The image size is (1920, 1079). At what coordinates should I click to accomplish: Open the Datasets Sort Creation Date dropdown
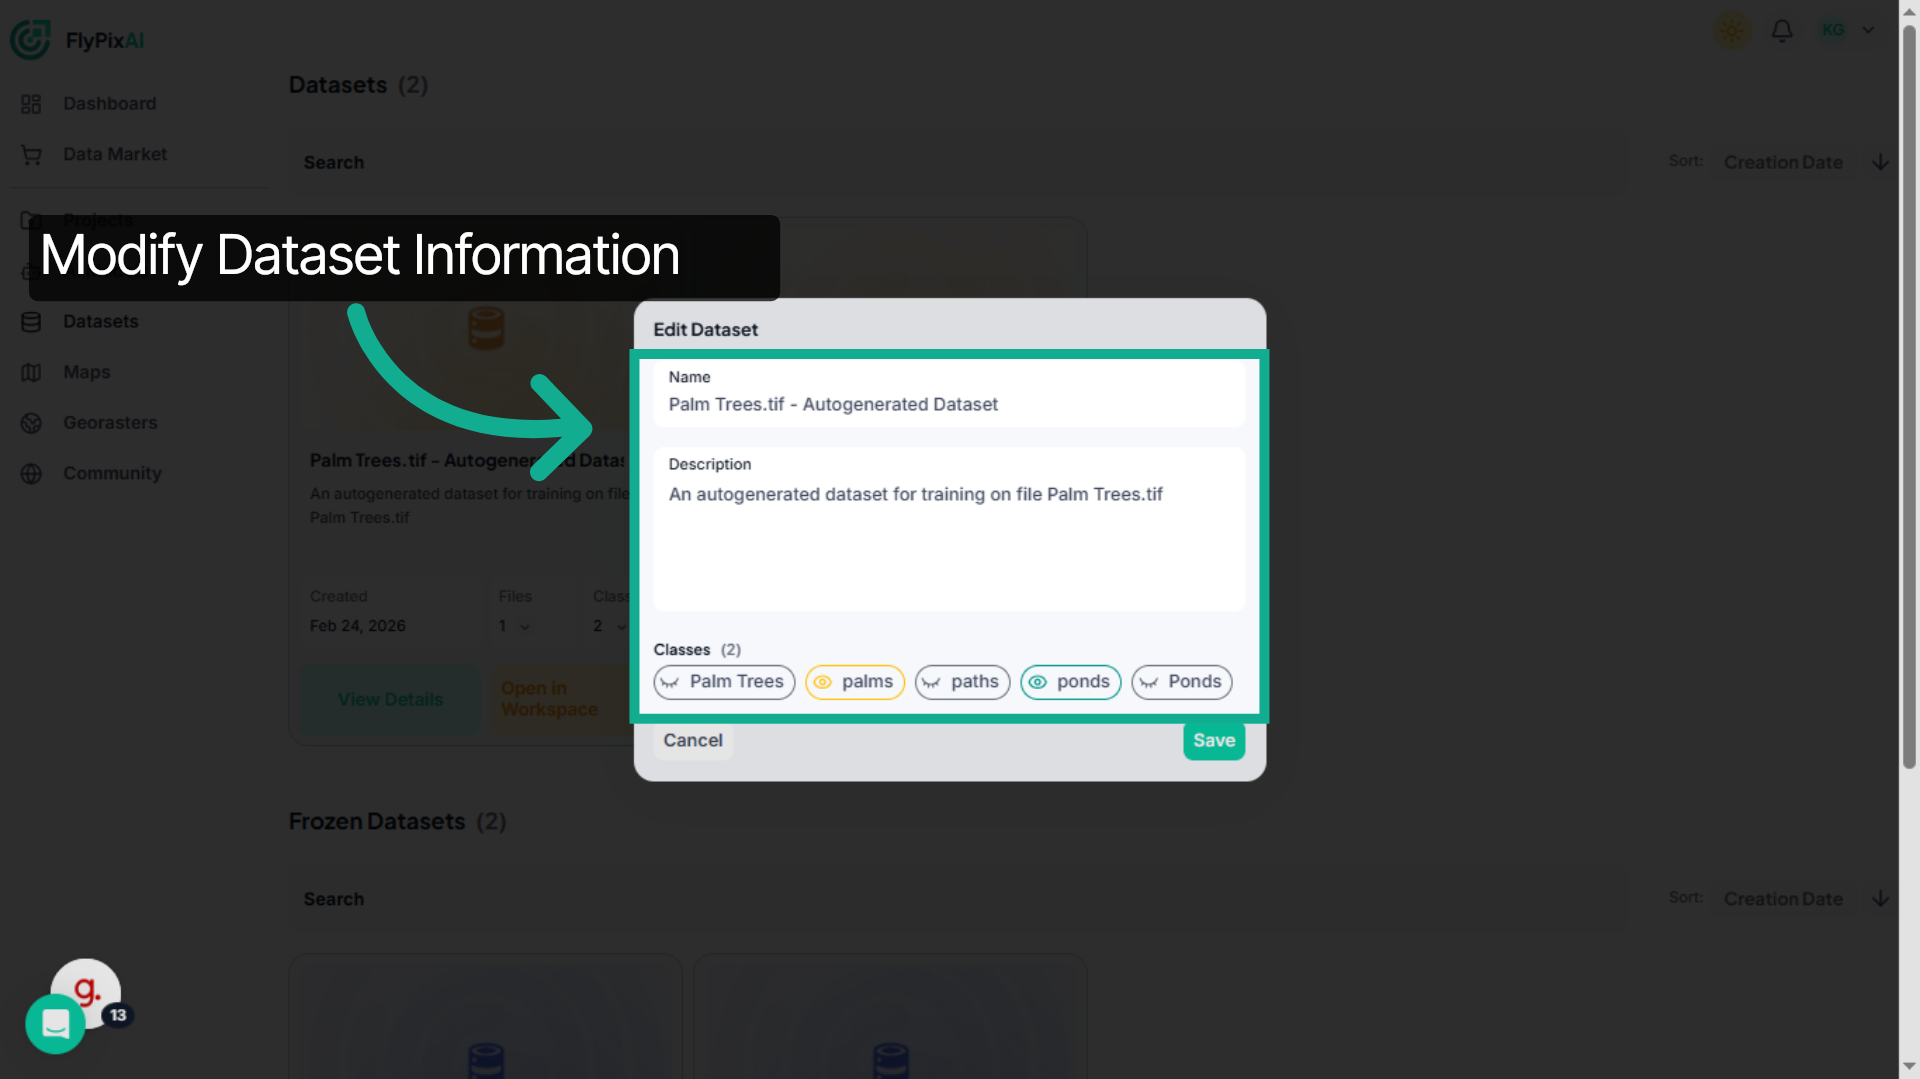tap(1783, 162)
